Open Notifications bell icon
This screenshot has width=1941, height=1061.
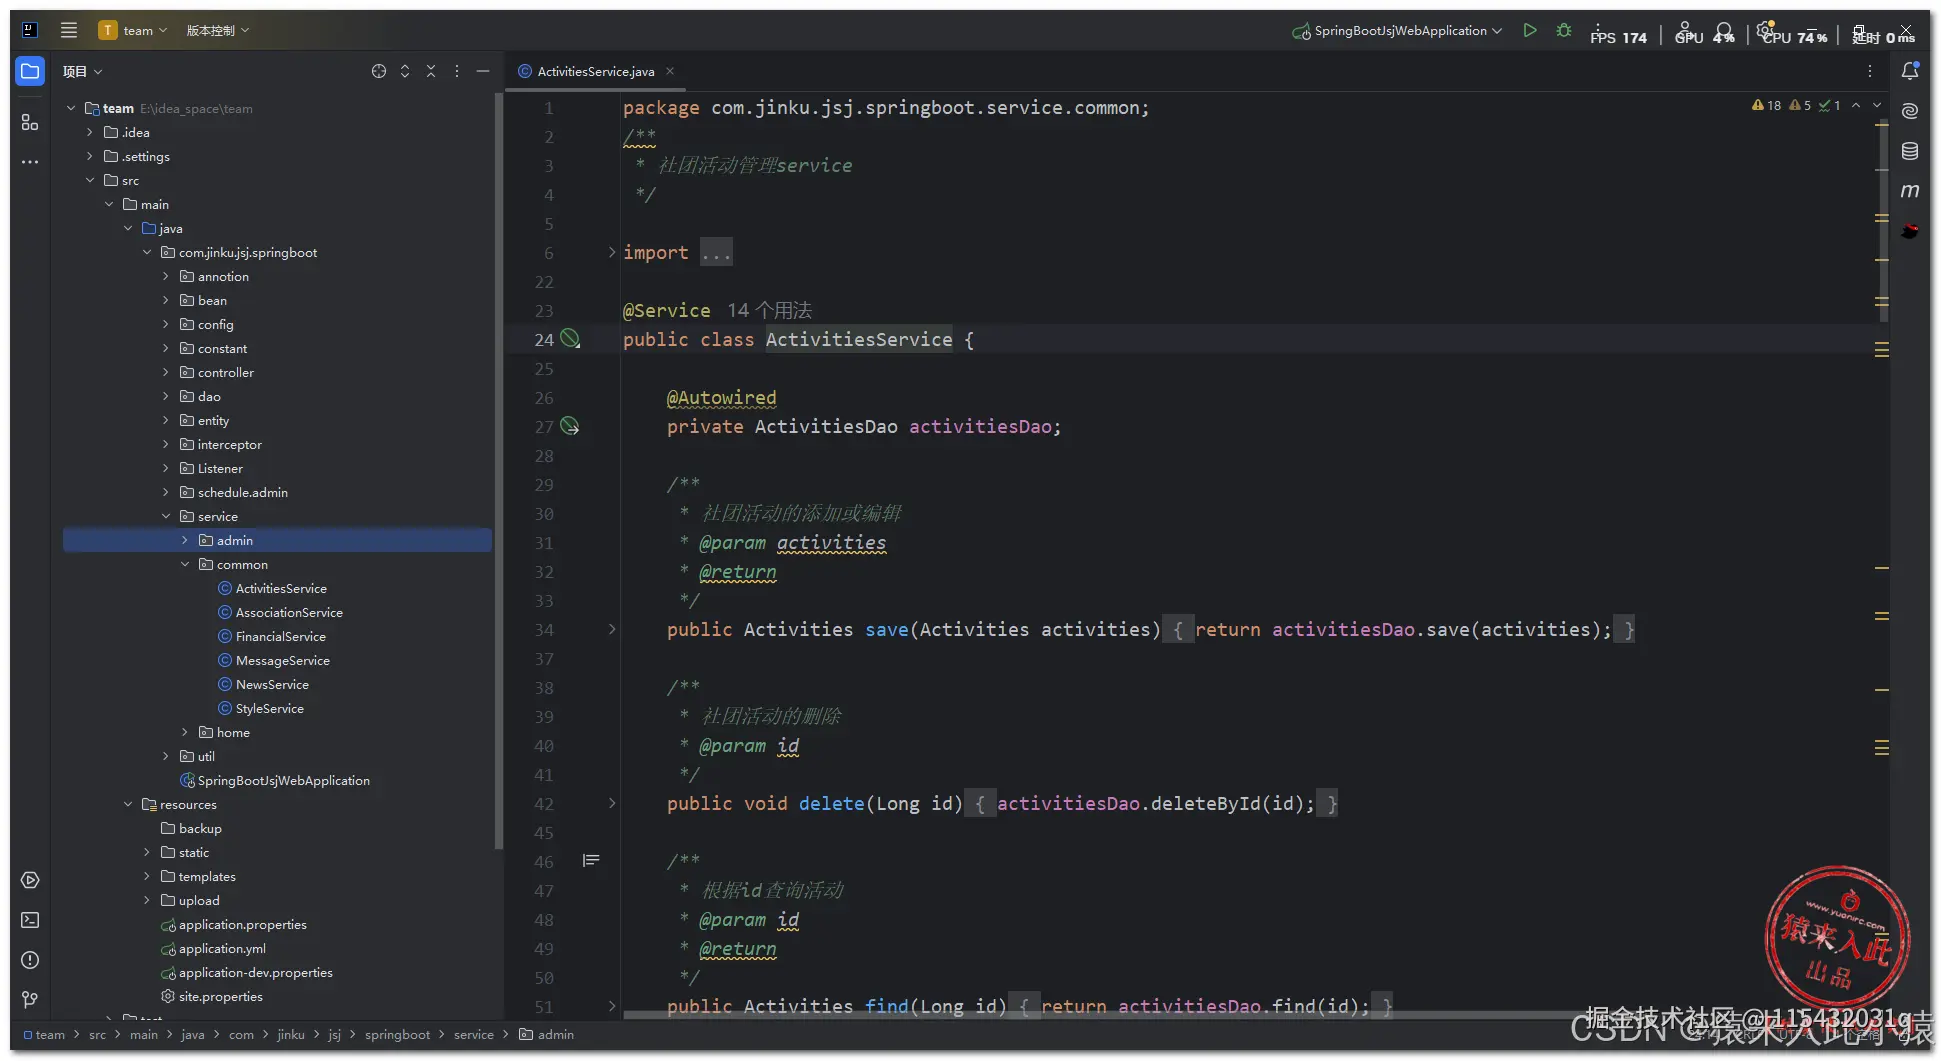[x=1910, y=71]
